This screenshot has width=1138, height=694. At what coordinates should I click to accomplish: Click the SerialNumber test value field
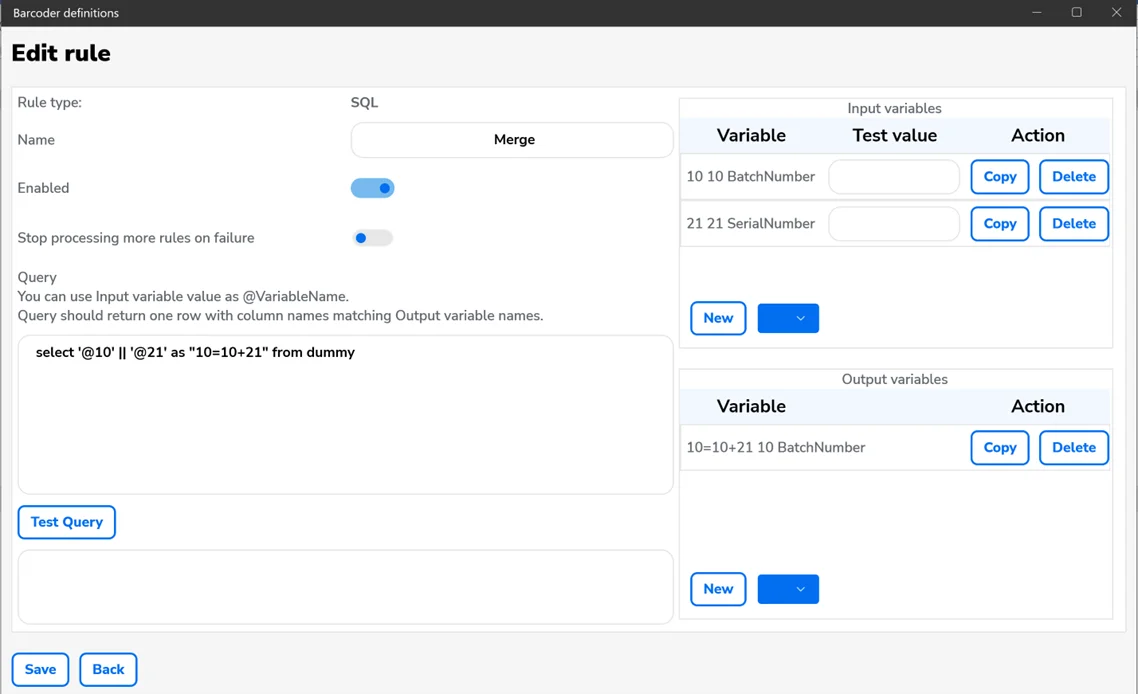pos(894,224)
